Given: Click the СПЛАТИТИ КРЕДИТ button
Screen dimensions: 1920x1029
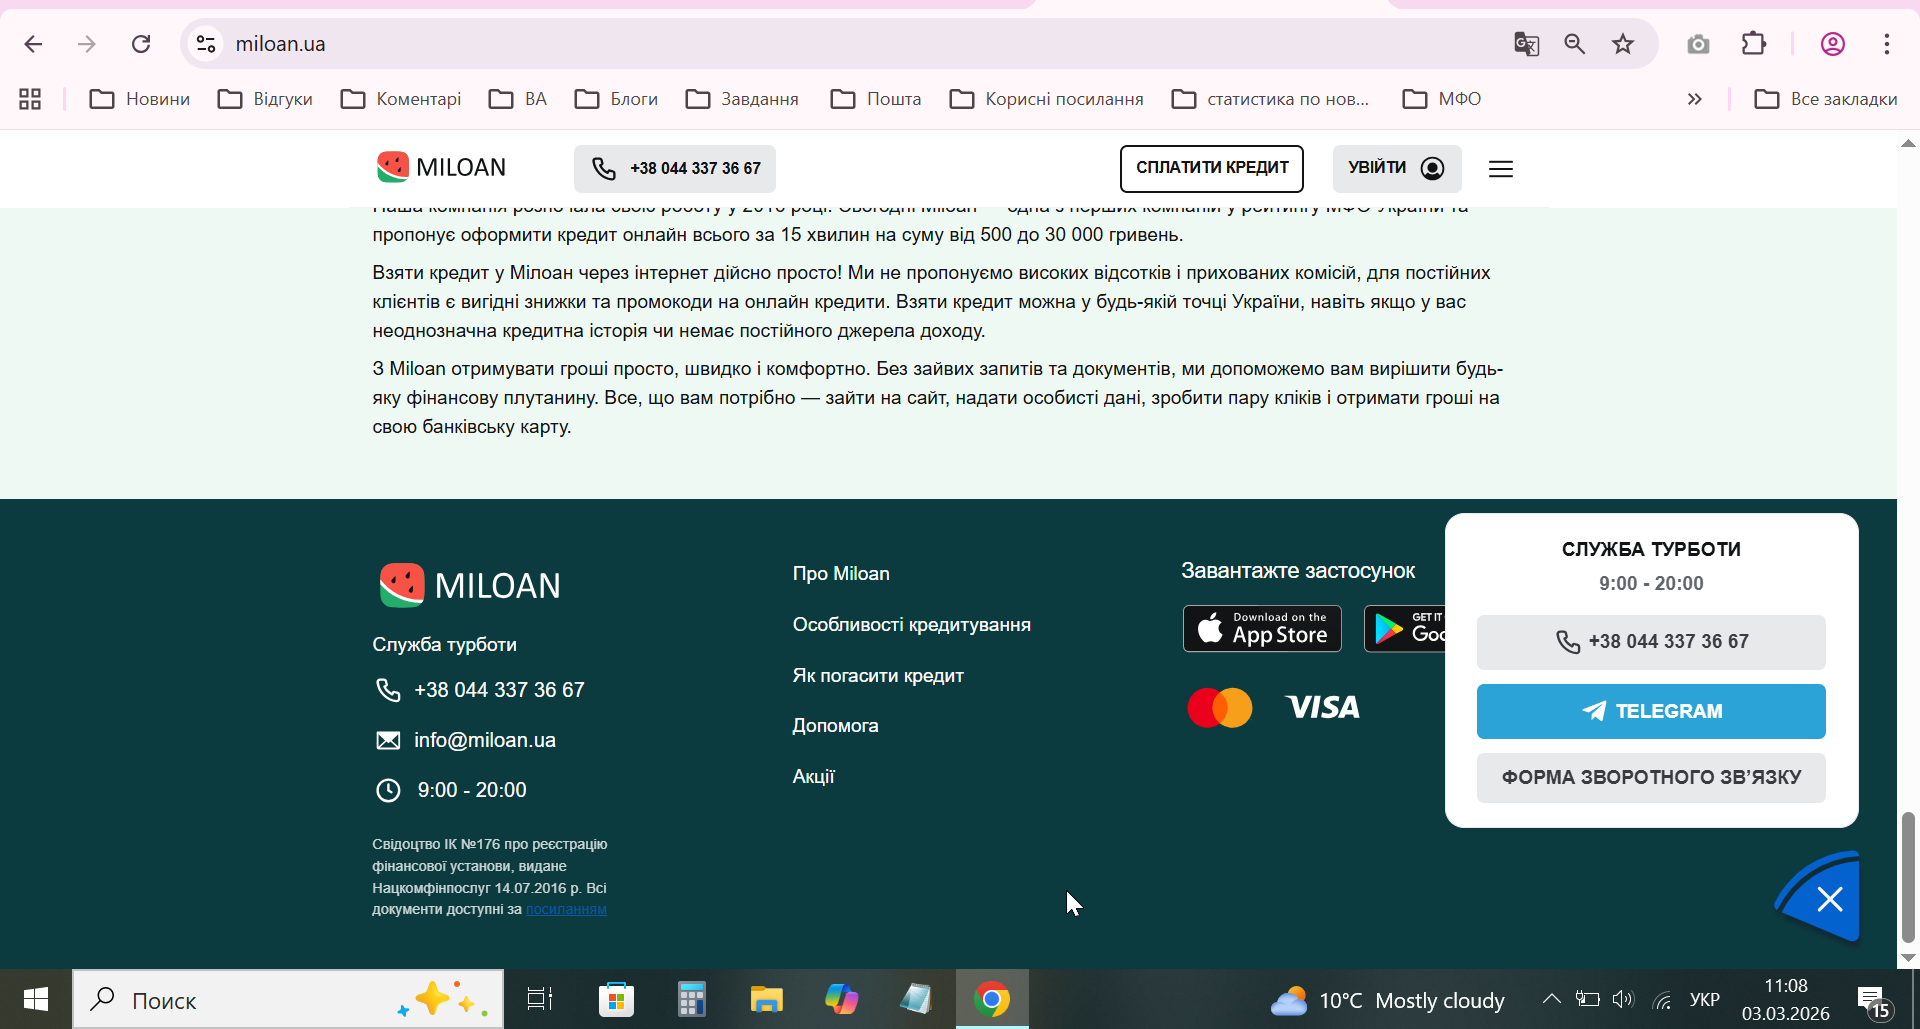Looking at the screenshot, I should click(x=1212, y=168).
